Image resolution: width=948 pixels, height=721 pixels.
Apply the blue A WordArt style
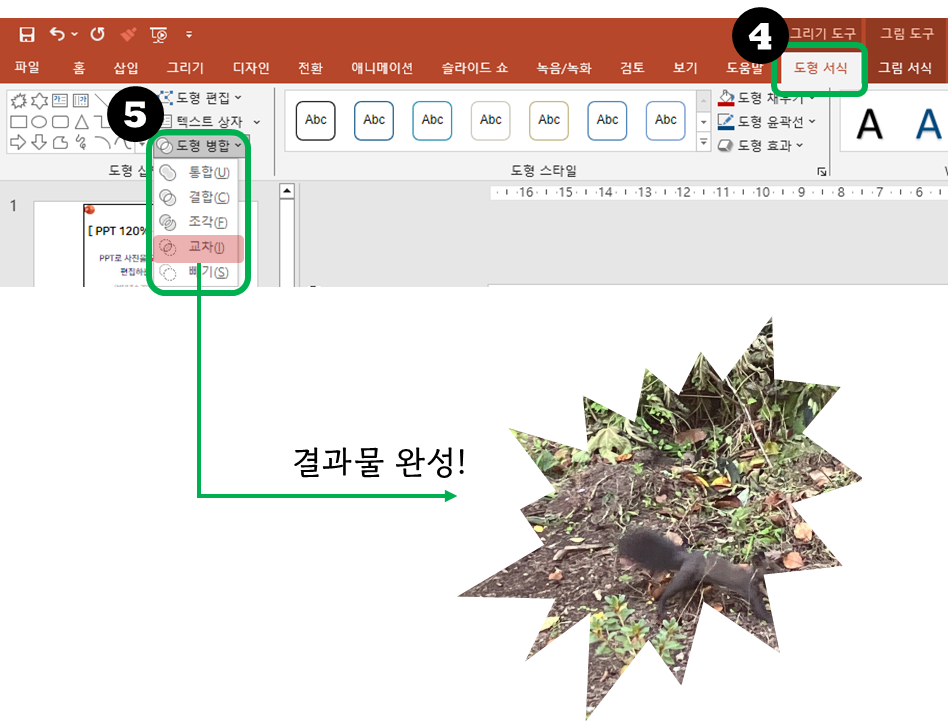(929, 124)
